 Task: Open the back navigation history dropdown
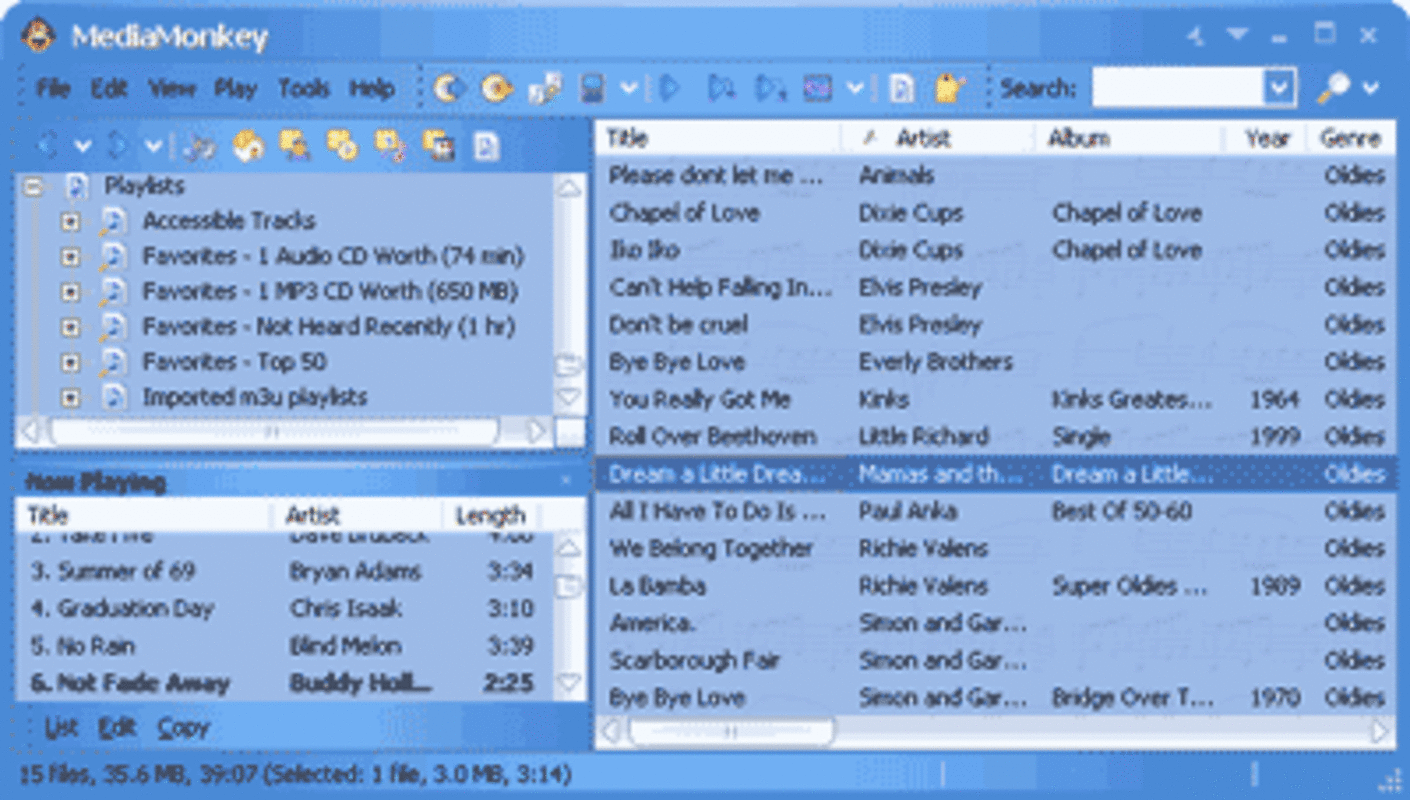click(x=82, y=145)
